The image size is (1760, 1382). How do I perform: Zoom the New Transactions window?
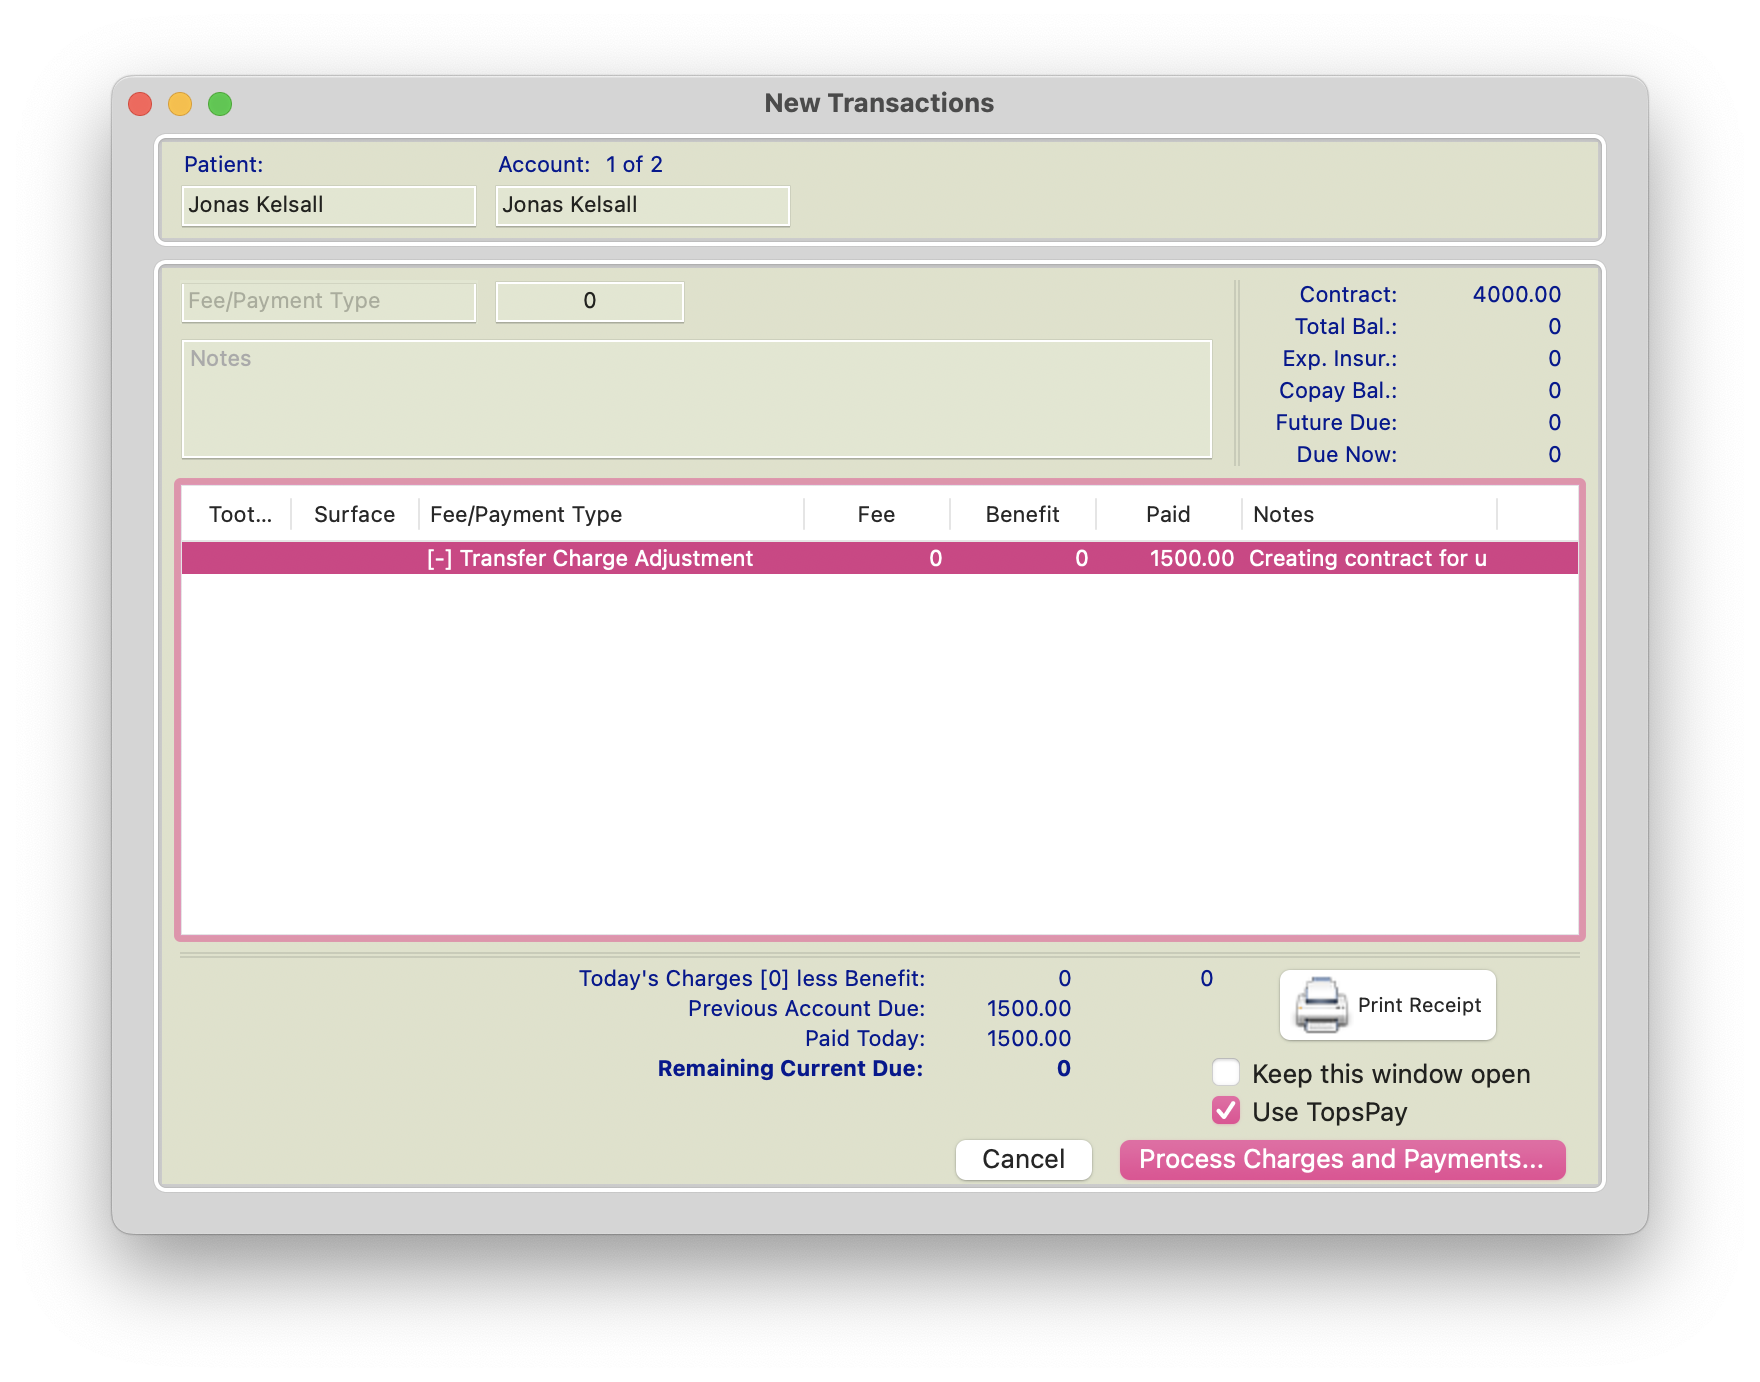220,103
